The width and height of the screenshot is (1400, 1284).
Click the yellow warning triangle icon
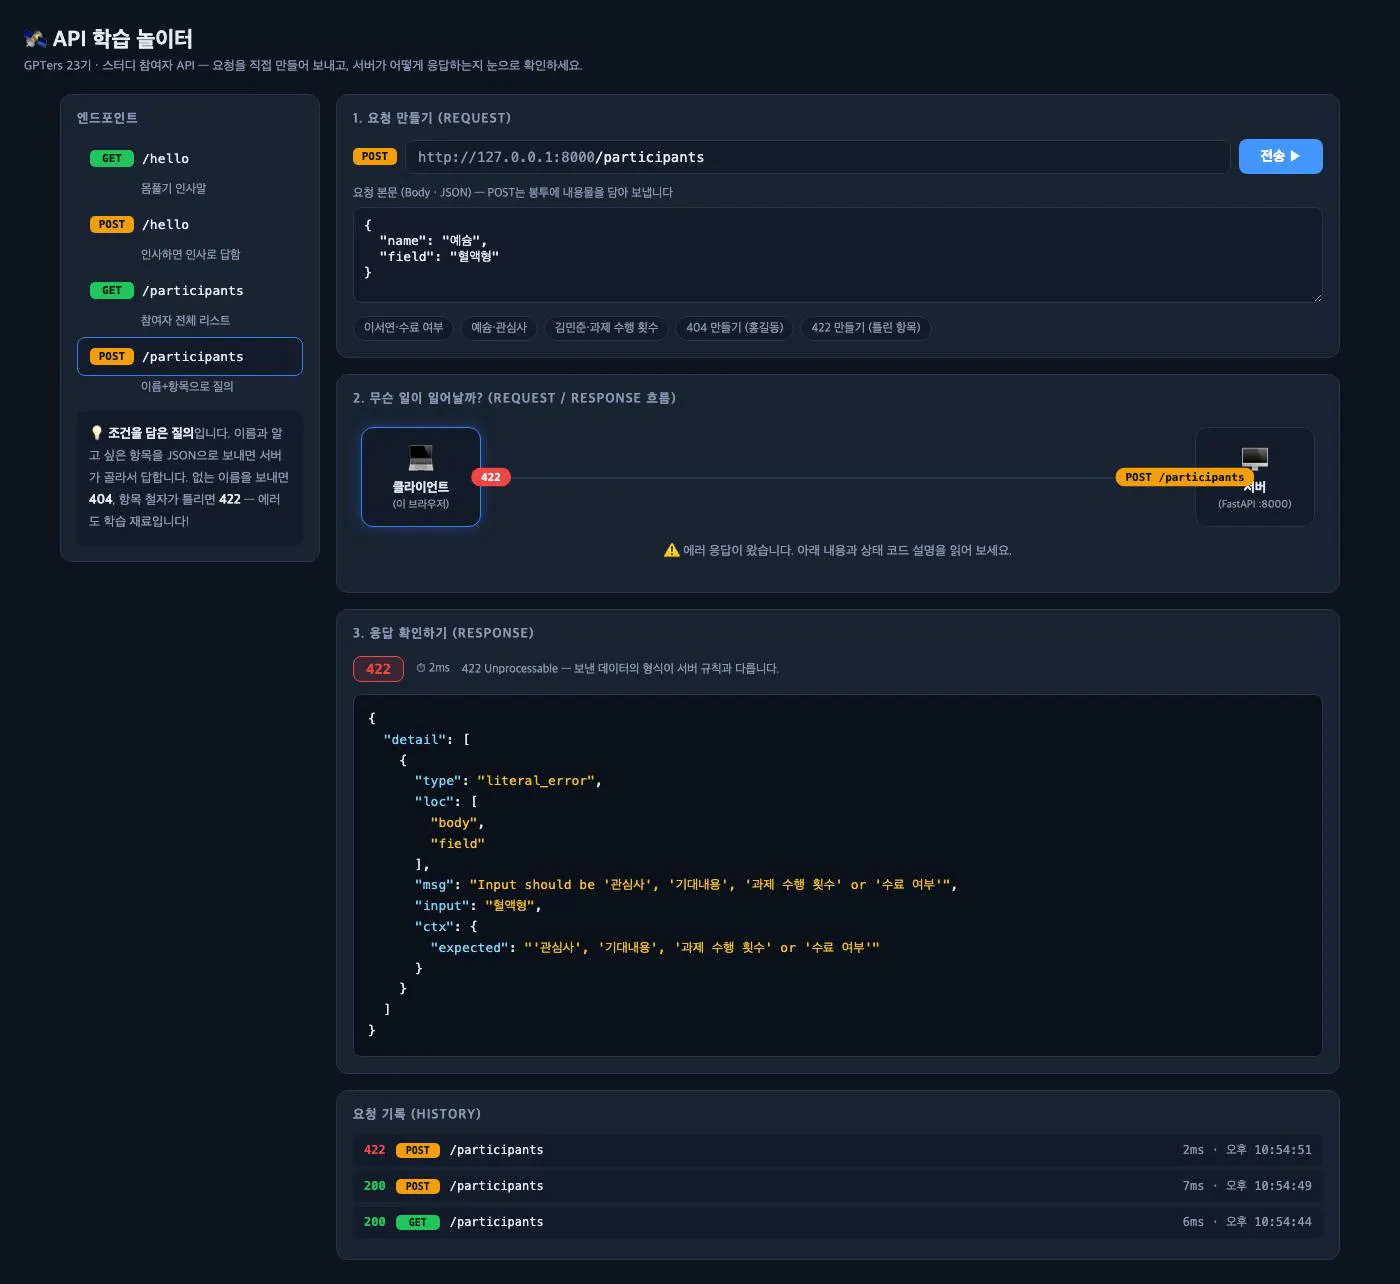click(672, 550)
